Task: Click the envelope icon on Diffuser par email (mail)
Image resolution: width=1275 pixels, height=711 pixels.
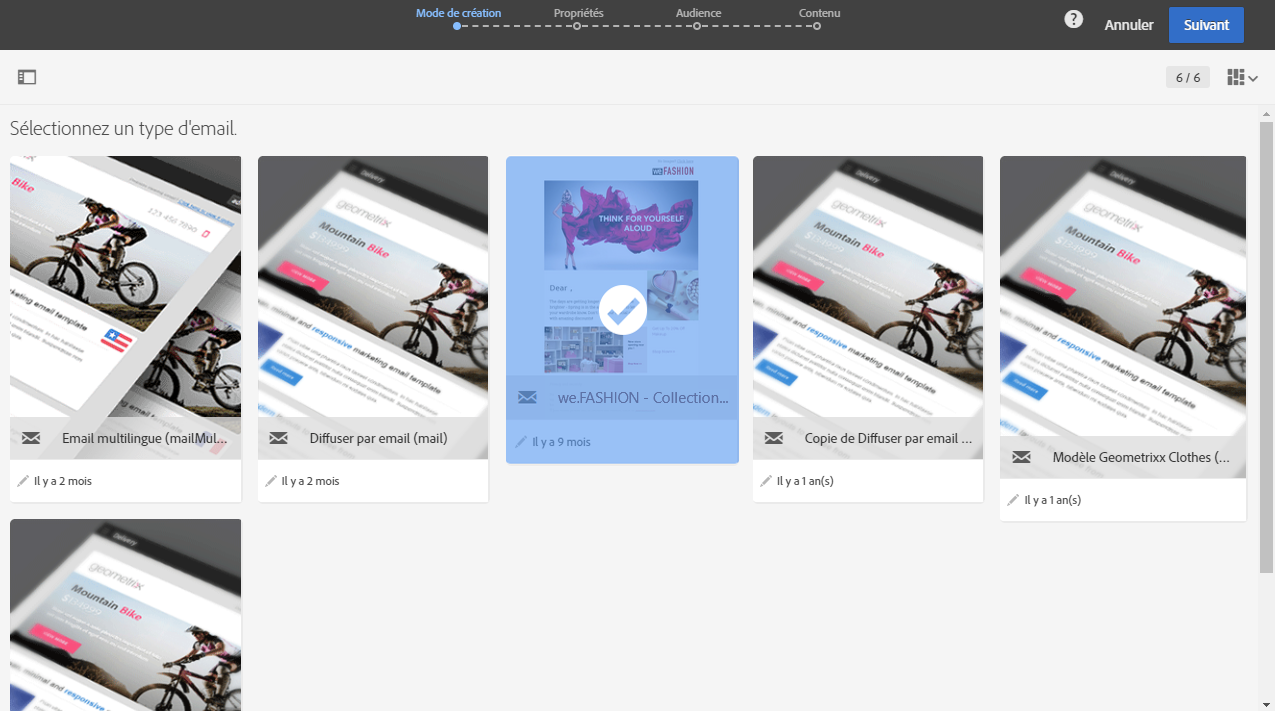Action: click(x=279, y=438)
